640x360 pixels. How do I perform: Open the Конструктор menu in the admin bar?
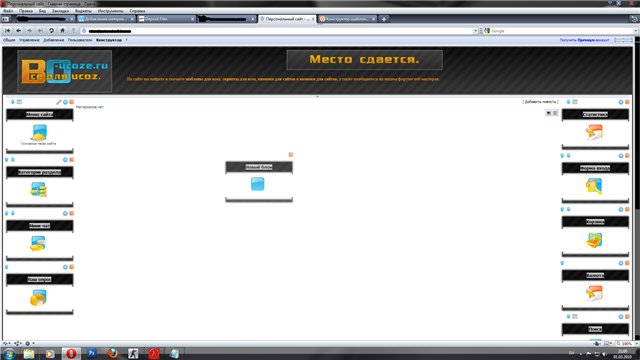(x=109, y=40)
